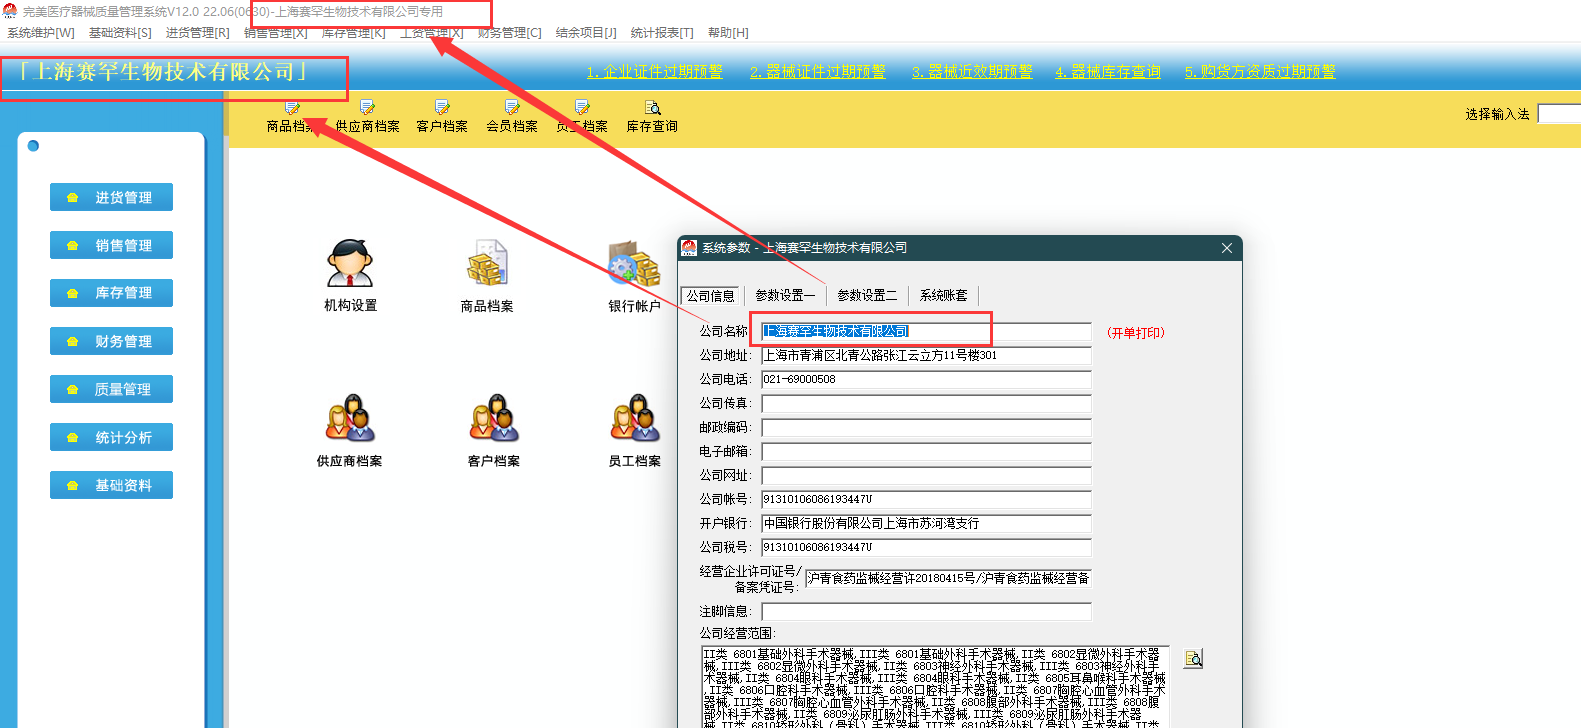Open the 商品档案 toolbar icon
The width and height of the screenshot is (1581, 728).
(291, 116)
